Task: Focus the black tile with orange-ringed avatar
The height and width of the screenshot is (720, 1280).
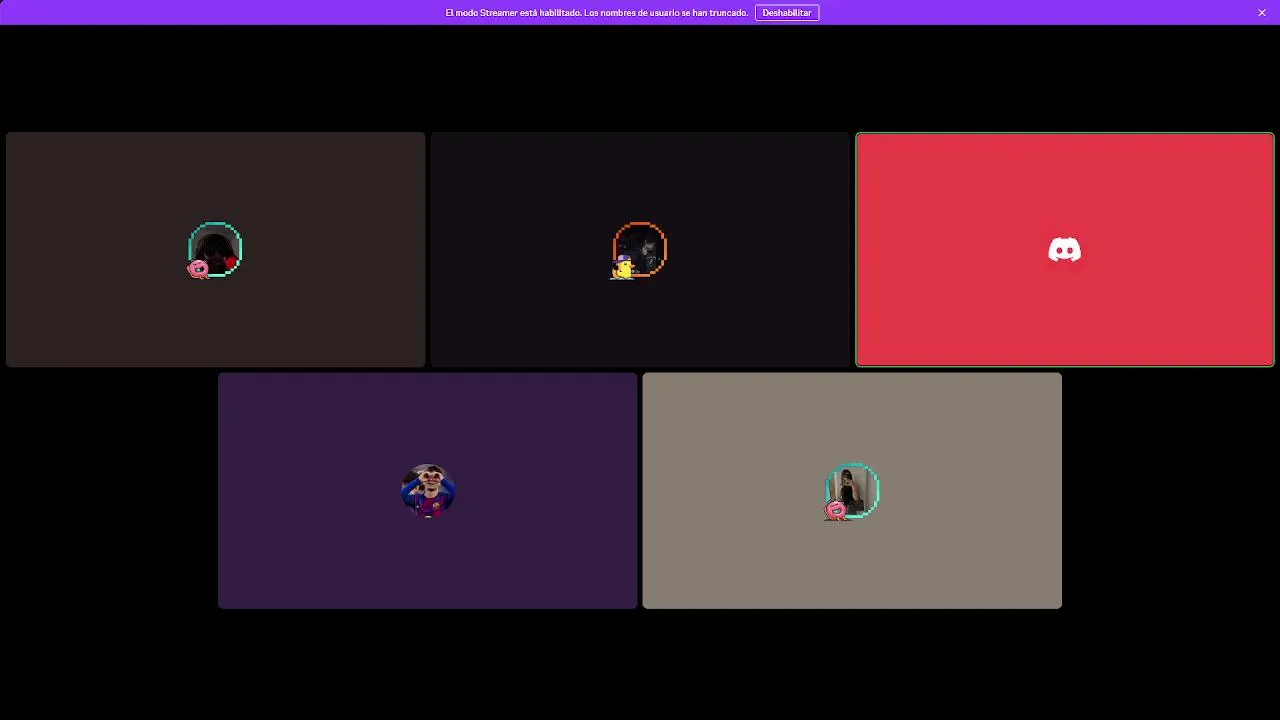Action: click(640, 250)
